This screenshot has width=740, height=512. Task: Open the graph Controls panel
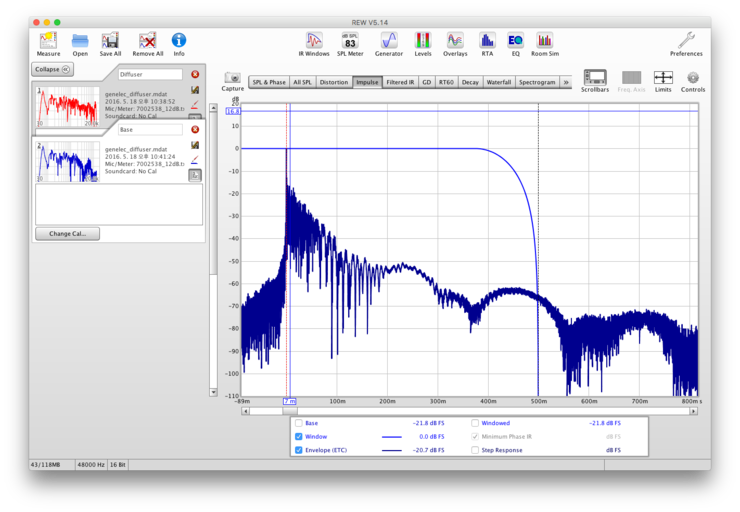tap(693, 78)
